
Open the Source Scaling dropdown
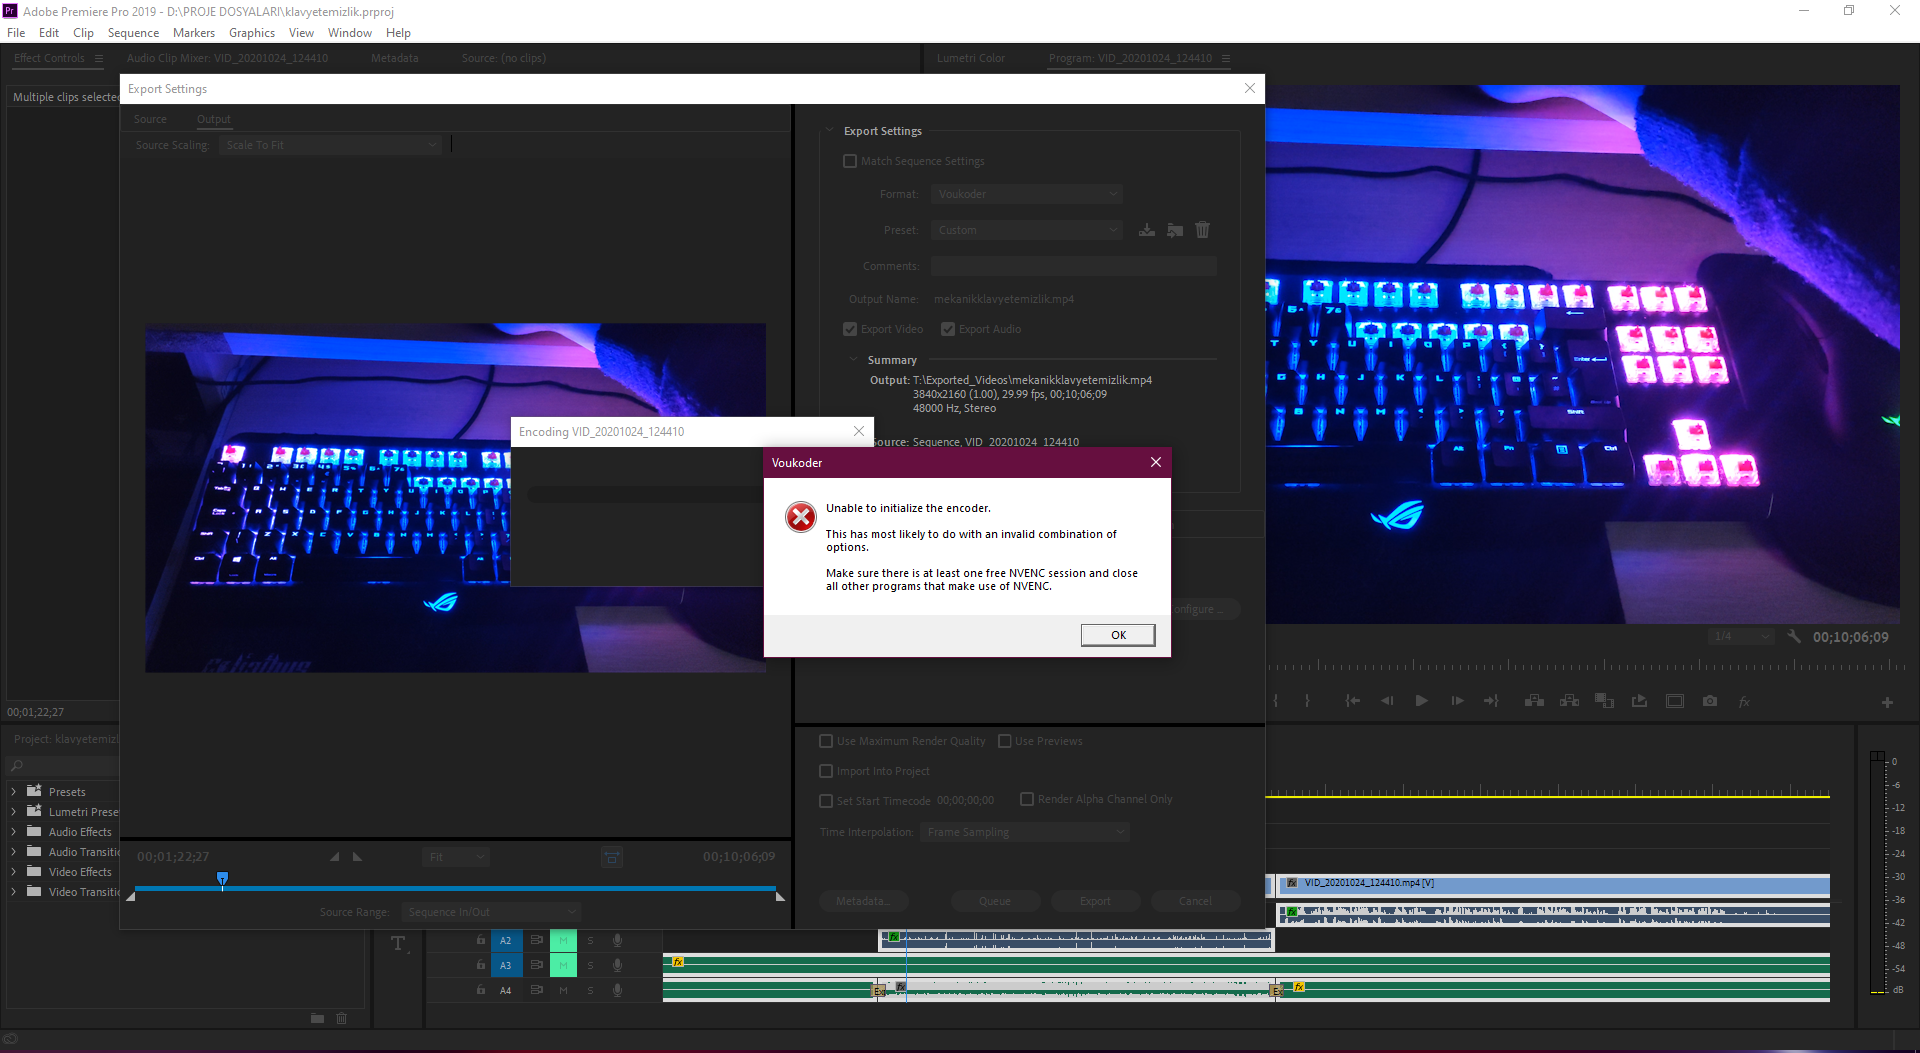click(x=331, y=145)
